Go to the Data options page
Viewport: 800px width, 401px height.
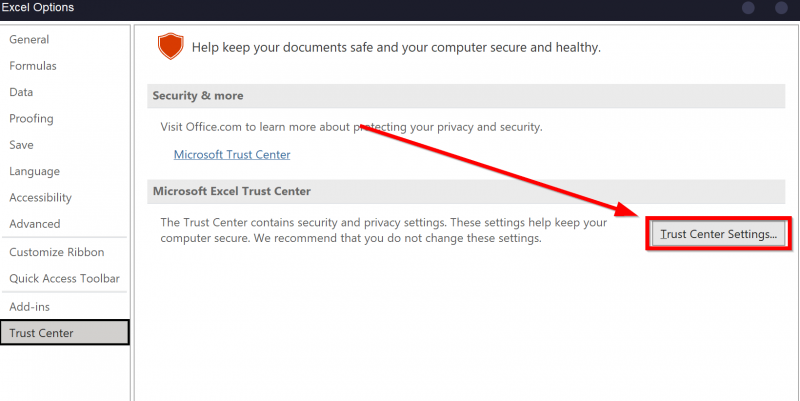tap(21, 92)
